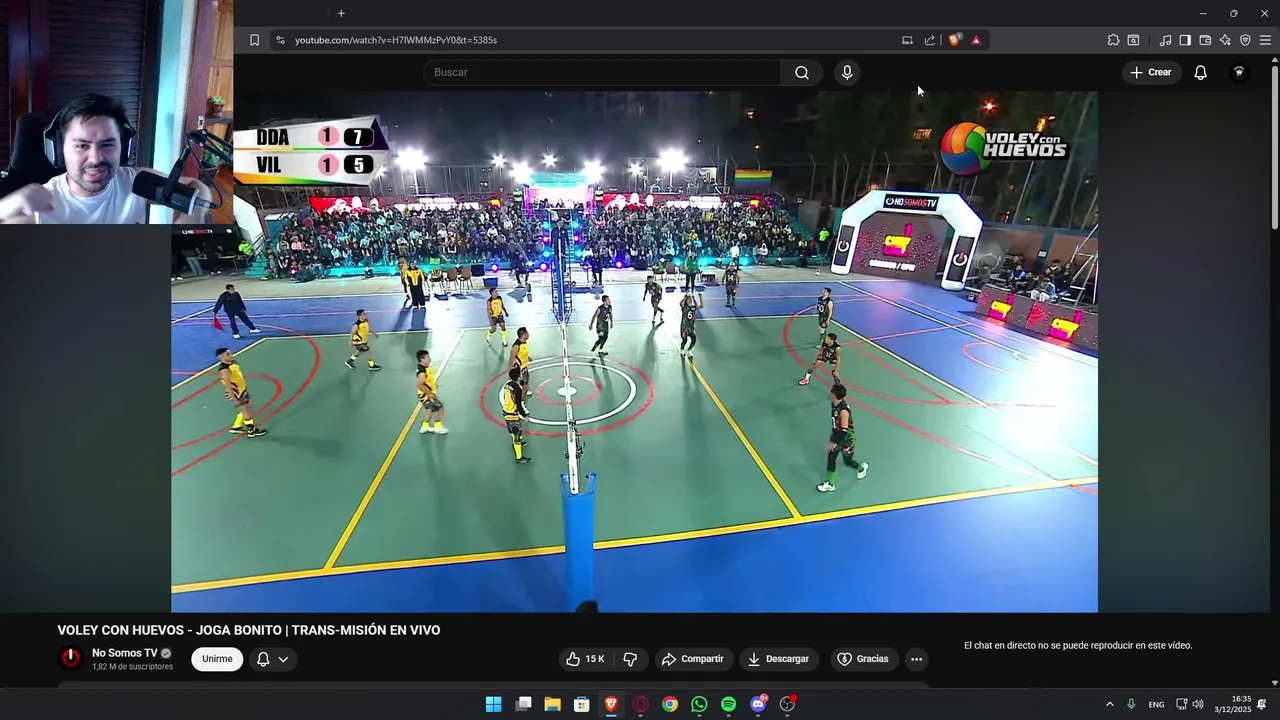The height and width of the screenshot is (720, 1280).
Task: Open WhatsApp from taskbar
Action: click(x=699, y=704)
